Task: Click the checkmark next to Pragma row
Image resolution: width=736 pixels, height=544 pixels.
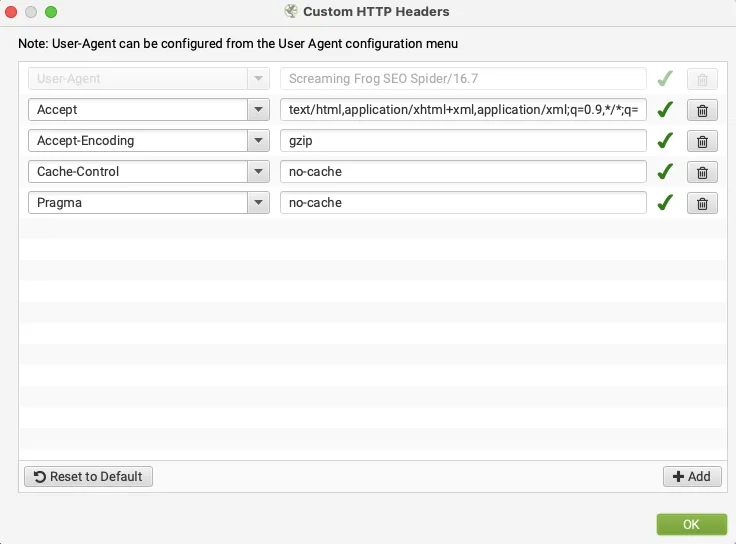Action: click(665, 202)
